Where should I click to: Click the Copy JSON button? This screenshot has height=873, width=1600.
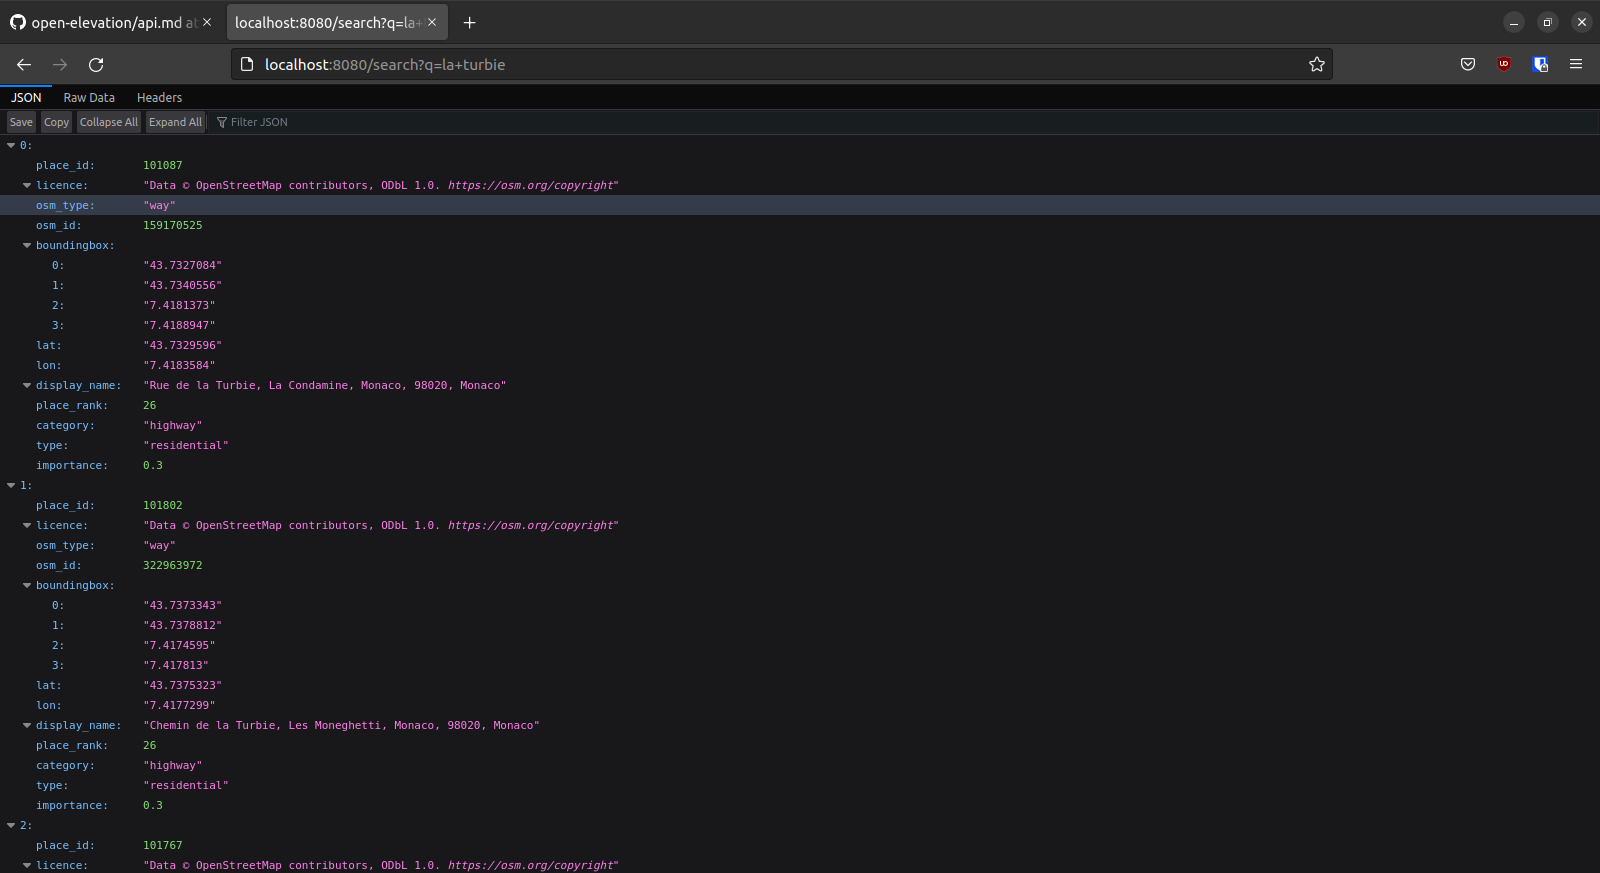pyautogui.click(x=57, y=122)
